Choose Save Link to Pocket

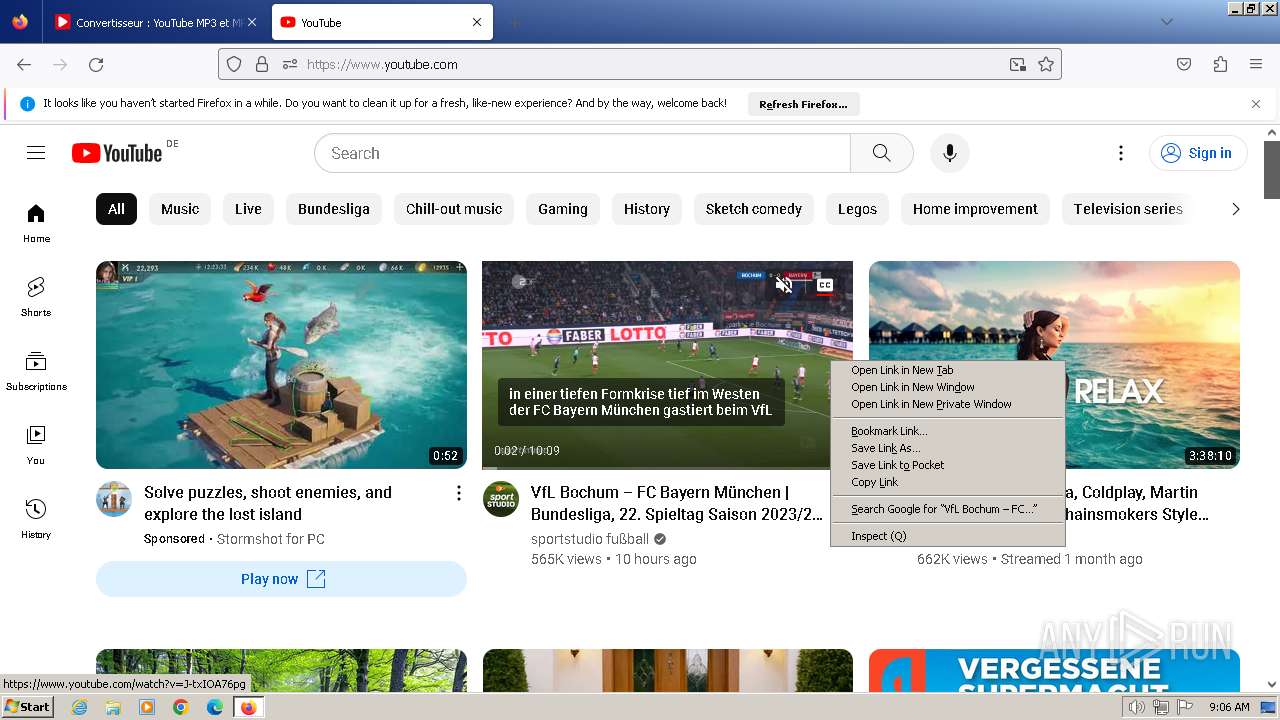coord(947,465)
